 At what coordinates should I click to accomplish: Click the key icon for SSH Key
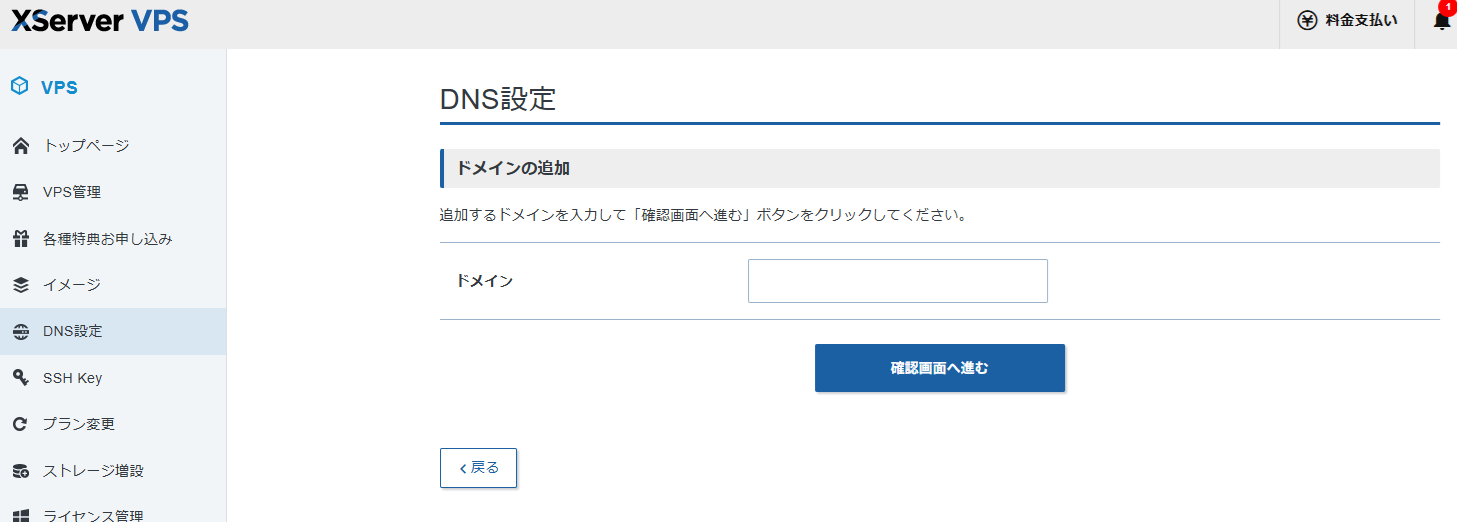pyautogui.click(x=20, y=378)
